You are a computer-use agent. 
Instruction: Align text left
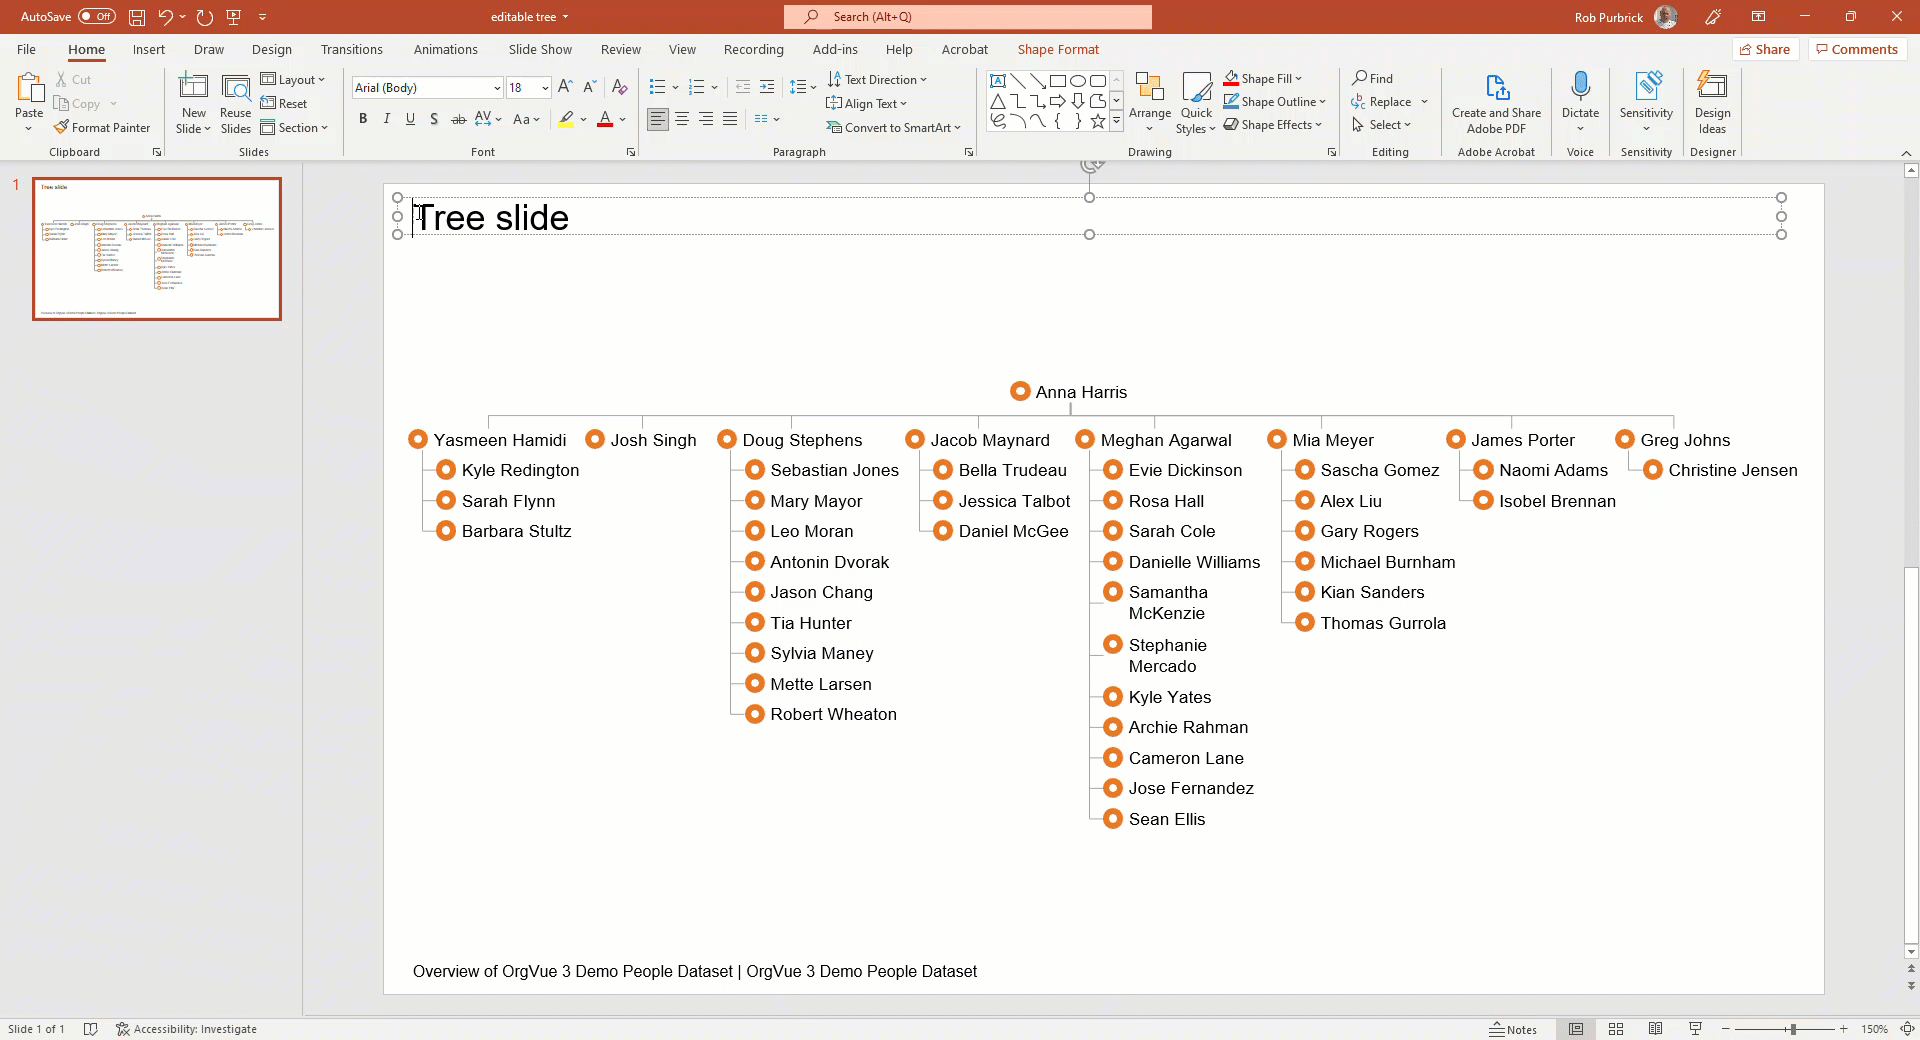point(658,119)
